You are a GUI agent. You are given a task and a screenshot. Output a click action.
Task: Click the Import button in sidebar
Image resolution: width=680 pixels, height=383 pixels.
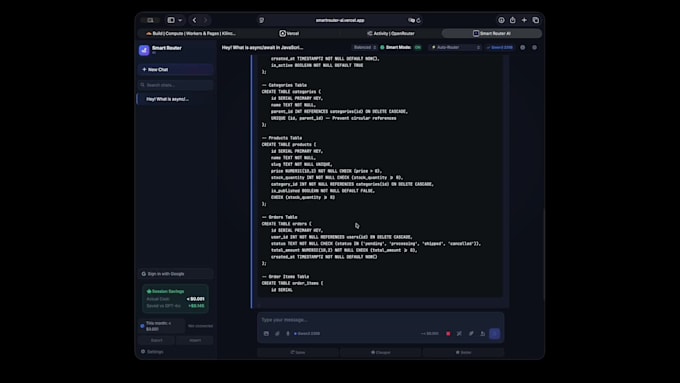[x=195, y=340]
